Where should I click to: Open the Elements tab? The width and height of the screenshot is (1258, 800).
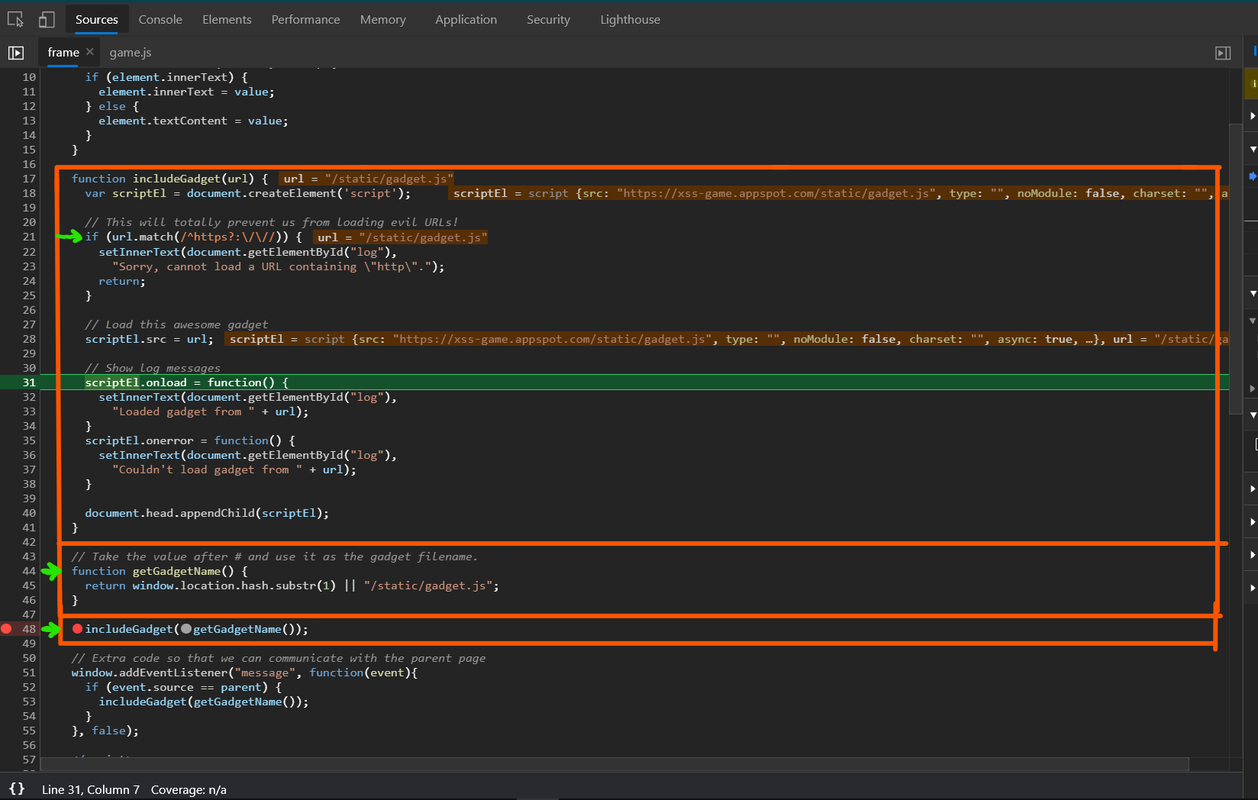(x=227, y=19)
